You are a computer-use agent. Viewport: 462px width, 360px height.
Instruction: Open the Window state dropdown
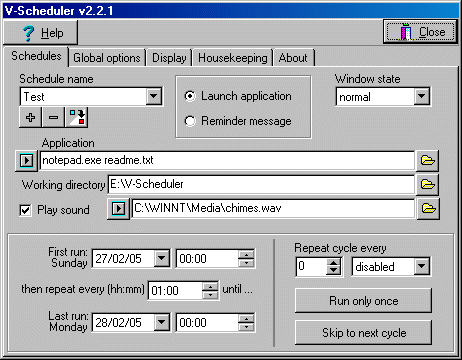coord(422,97)
